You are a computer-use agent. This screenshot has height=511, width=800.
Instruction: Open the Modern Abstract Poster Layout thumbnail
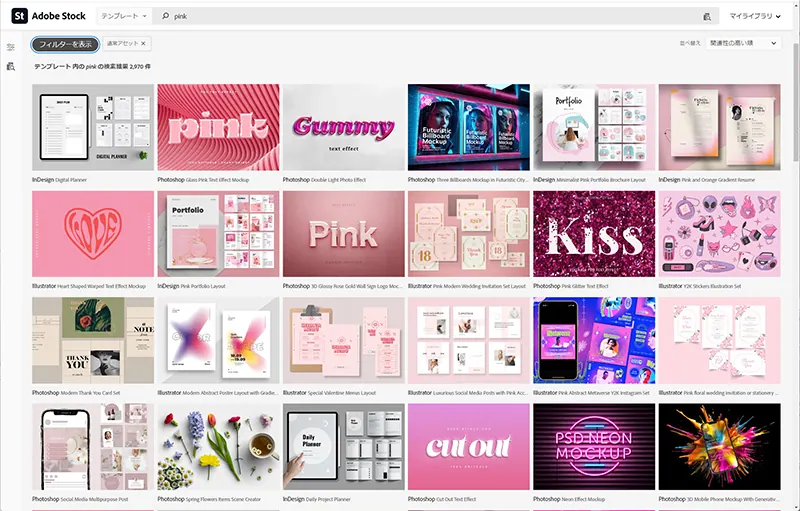click(x=218, y=340)
